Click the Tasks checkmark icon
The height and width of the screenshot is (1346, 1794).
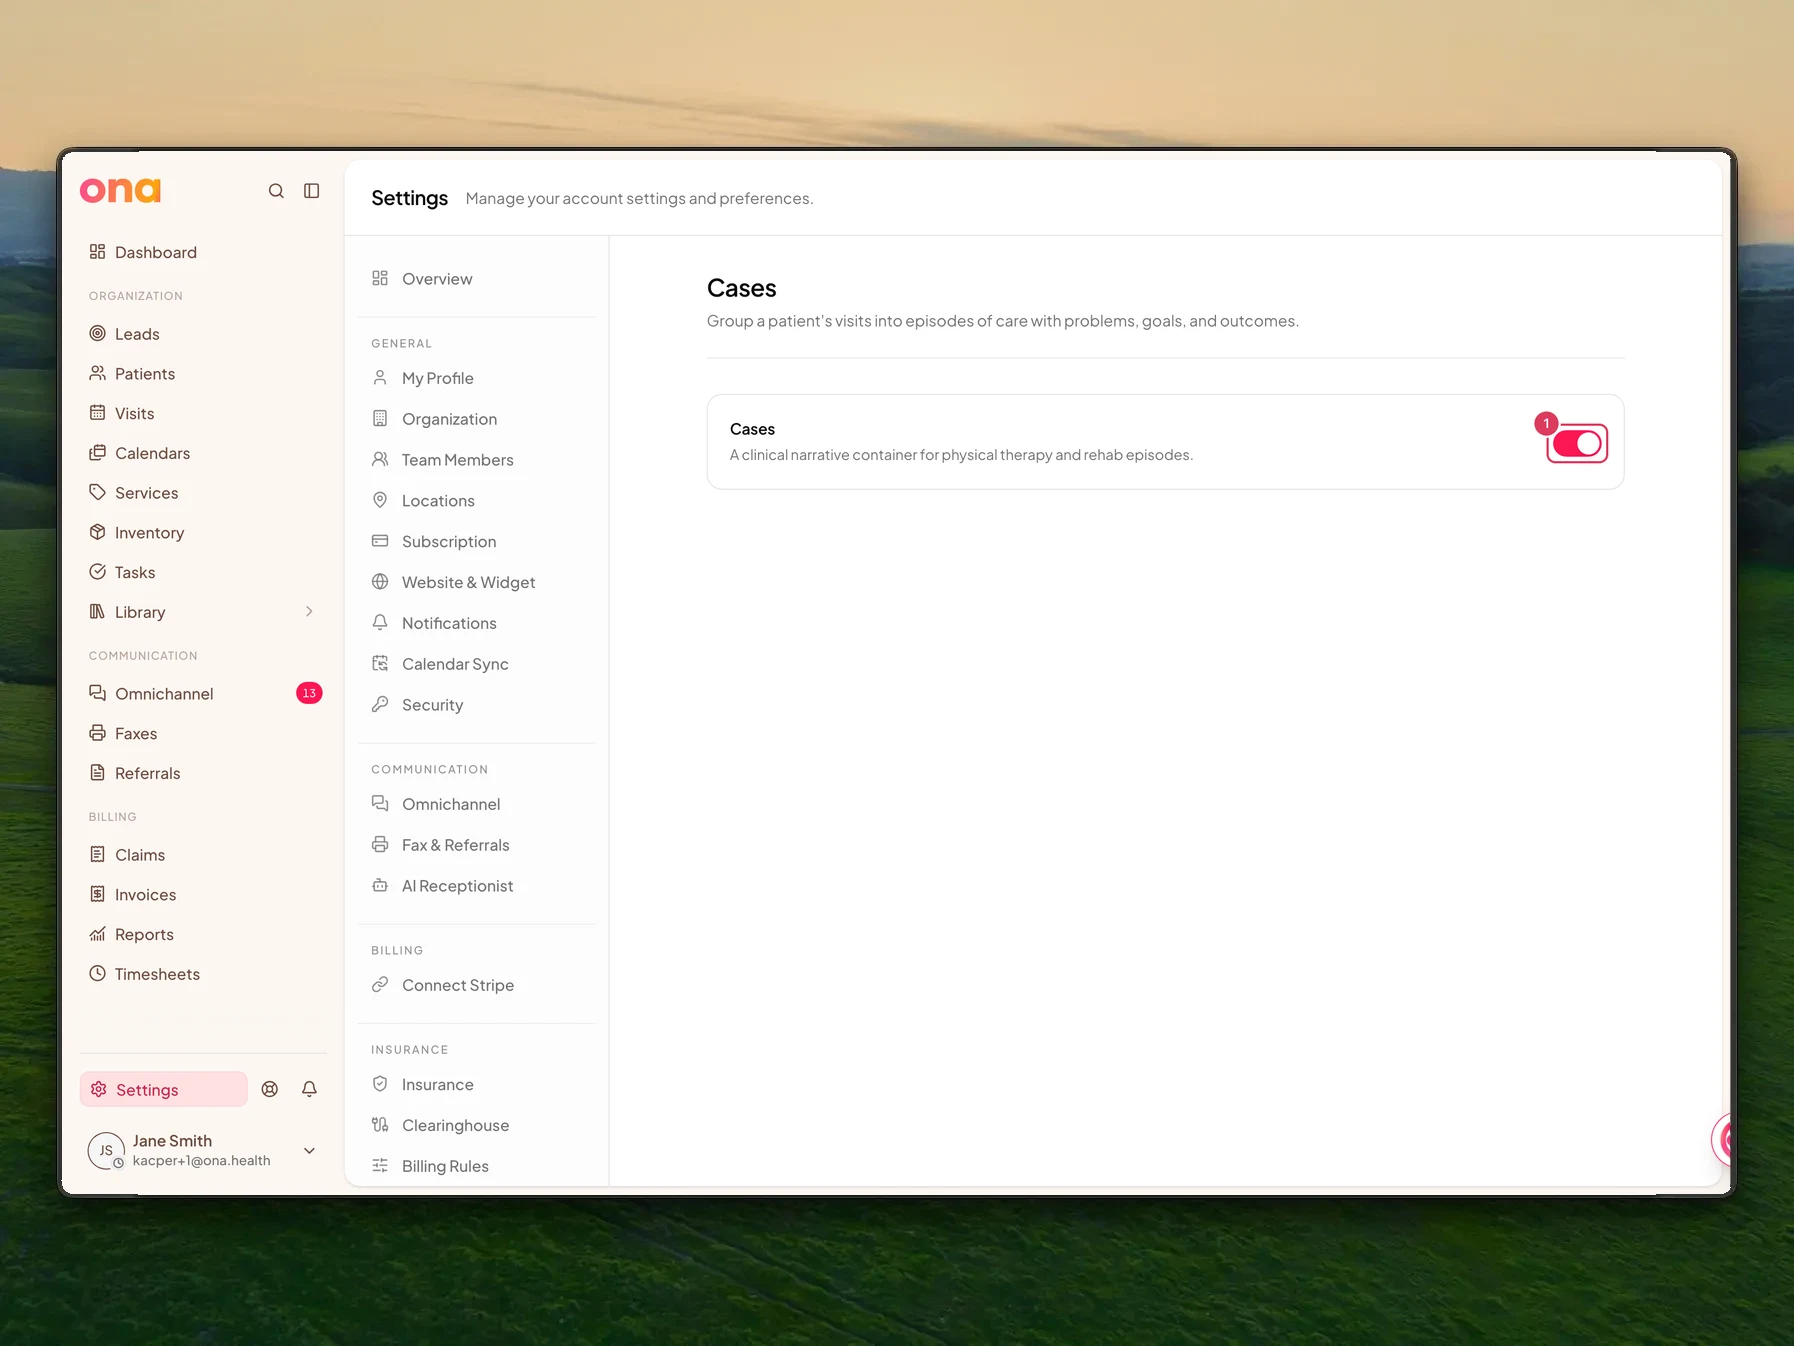[x=97, y=572]
